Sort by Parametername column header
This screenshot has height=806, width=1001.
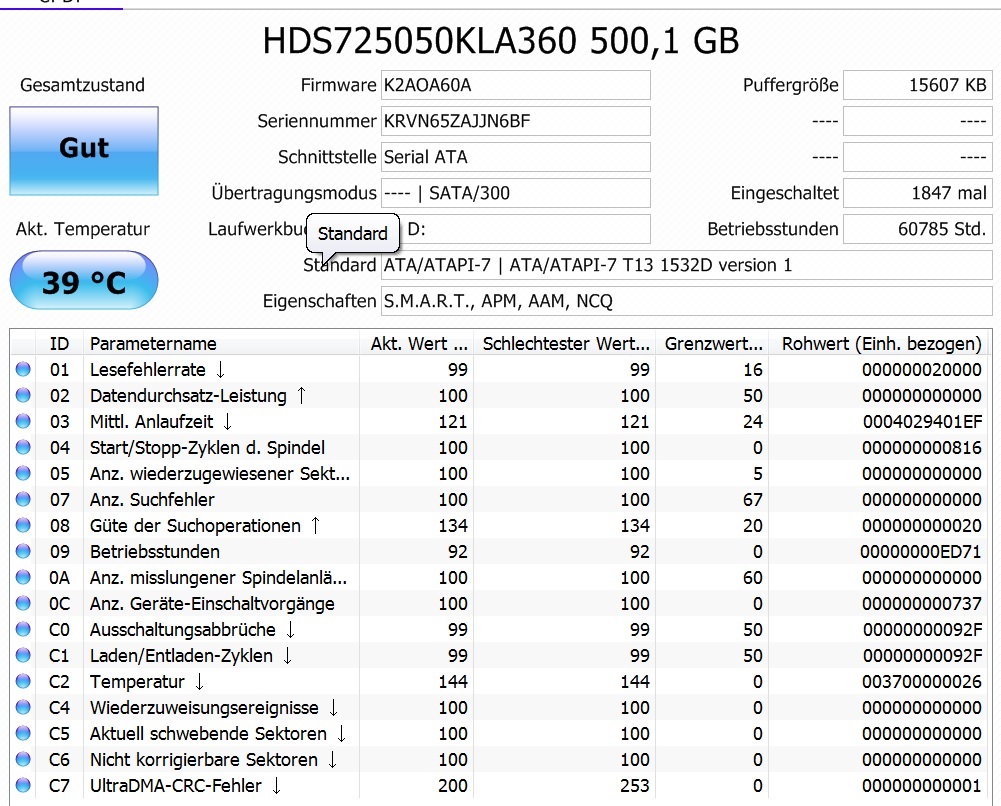[221, 343]
